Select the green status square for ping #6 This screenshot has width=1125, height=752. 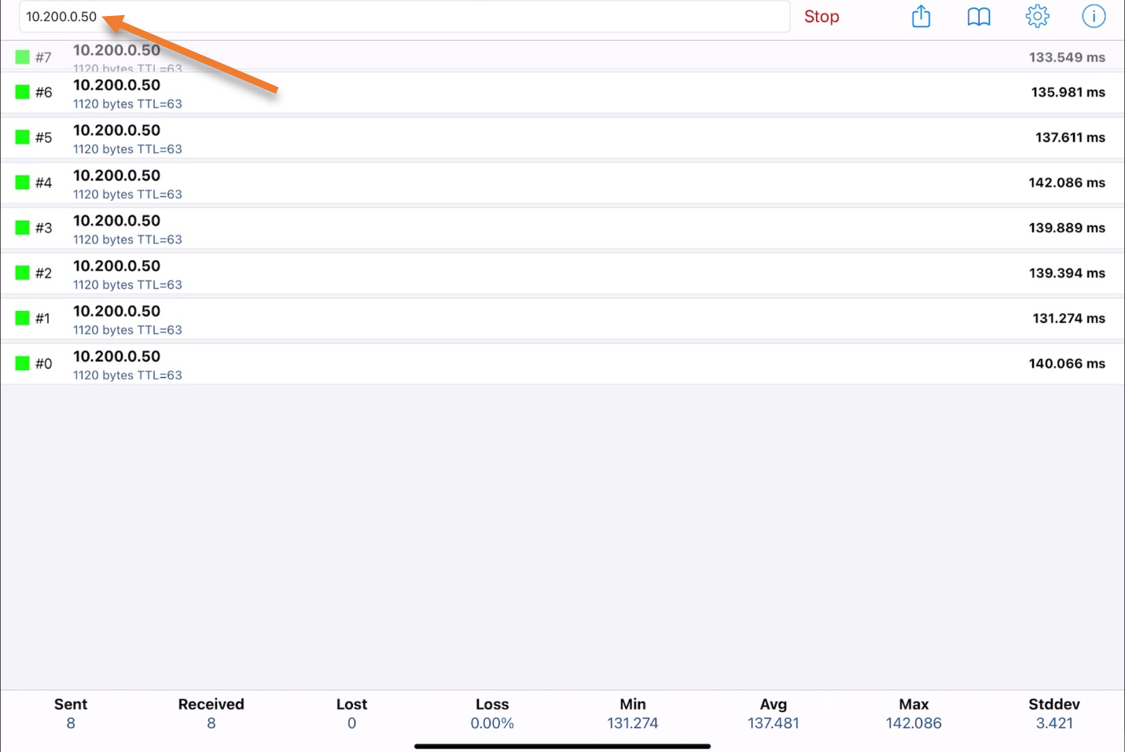(23, 92)
